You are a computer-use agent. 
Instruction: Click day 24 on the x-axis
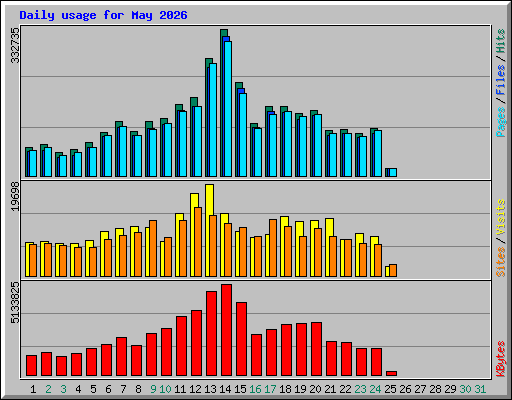[x=375, y=389]
